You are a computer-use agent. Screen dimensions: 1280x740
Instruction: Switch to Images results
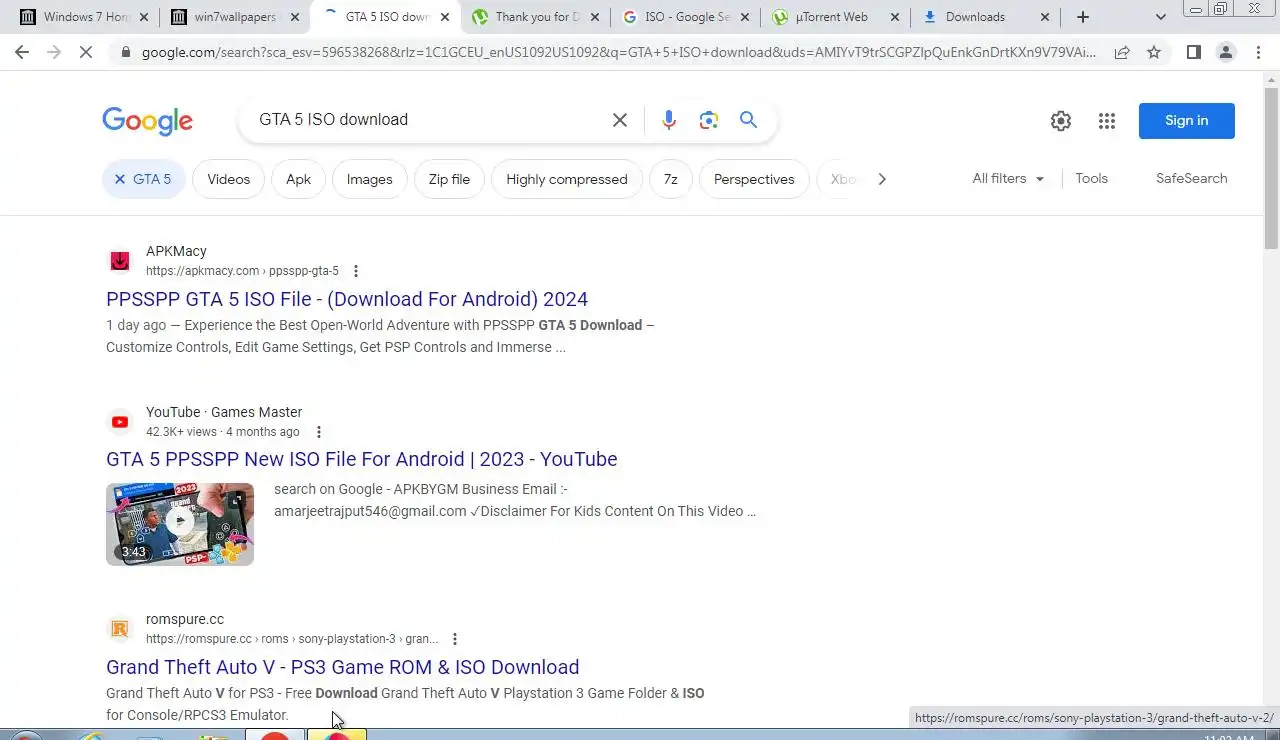coord(369,179)
